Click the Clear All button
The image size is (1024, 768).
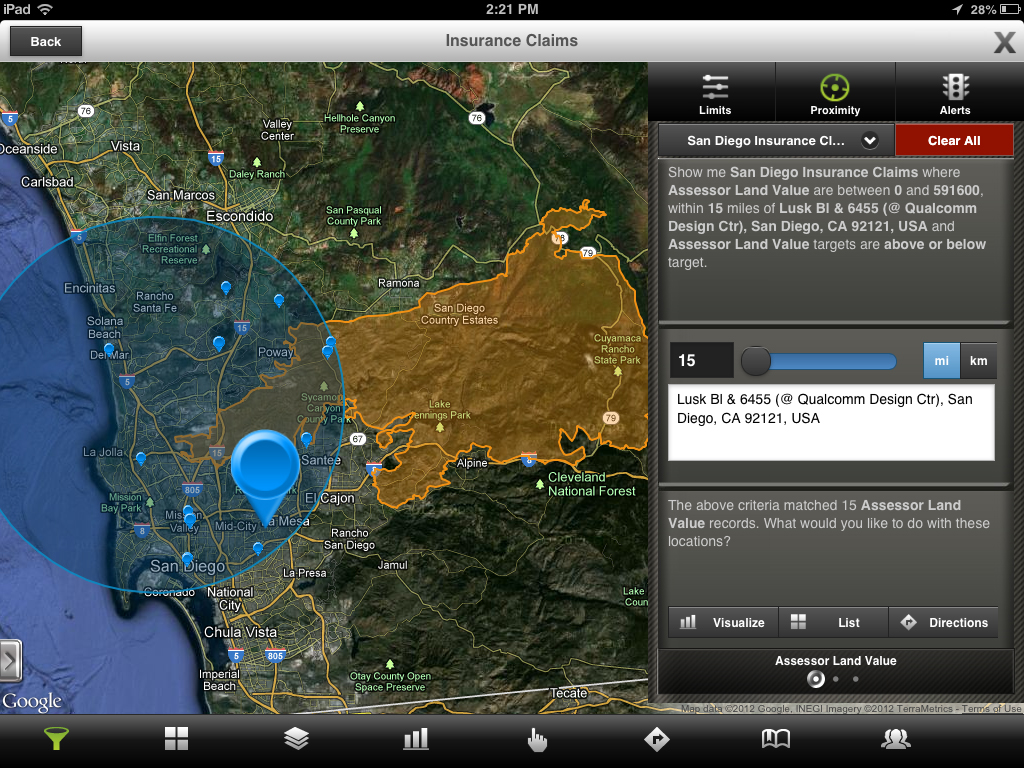point(954,140)
